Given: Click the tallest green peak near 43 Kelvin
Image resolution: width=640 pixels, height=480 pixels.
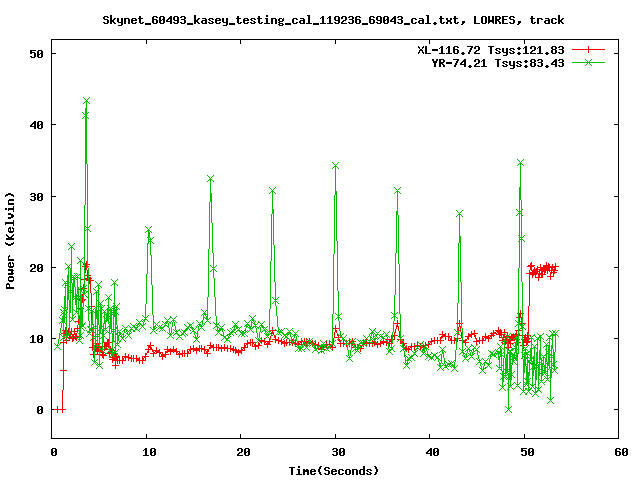Looking at the screenshot, I should (x=86, y=100).
